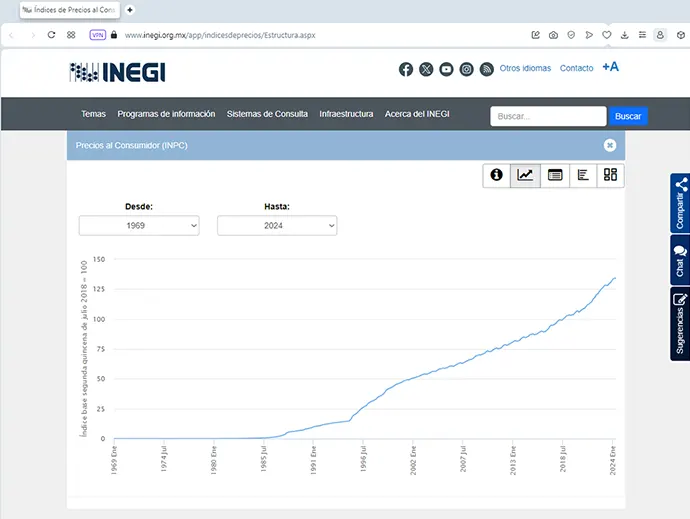Image resolution: width=690 pixels, height=519 pixels.
Task: Open the Sistemas de Consulta menu
Action: [267, 114]
